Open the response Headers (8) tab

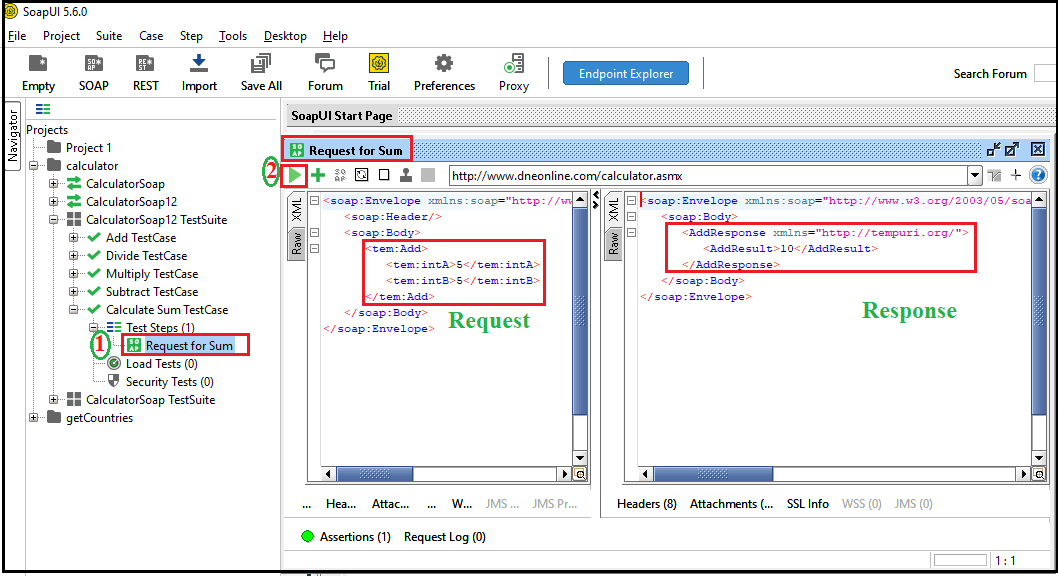click(x=646, y=504)
